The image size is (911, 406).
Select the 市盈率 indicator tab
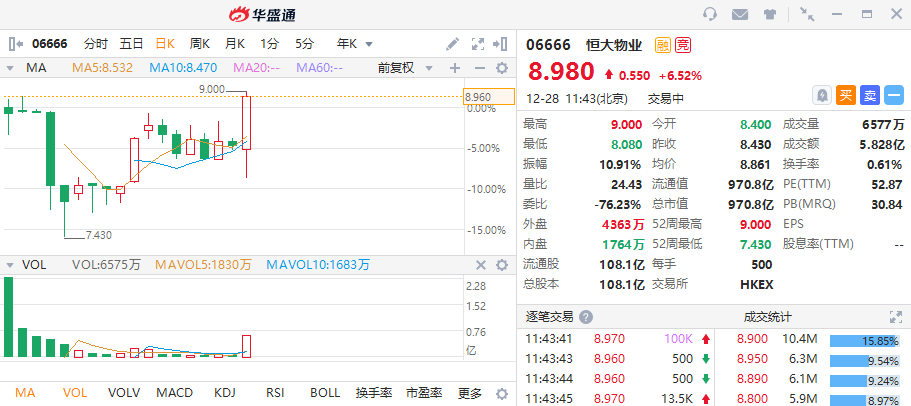tap(424, 393)
